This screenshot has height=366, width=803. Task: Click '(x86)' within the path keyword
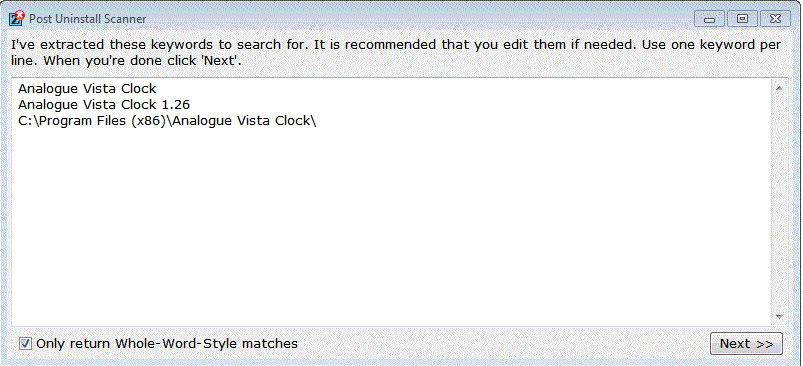click(x=149, y=121)
